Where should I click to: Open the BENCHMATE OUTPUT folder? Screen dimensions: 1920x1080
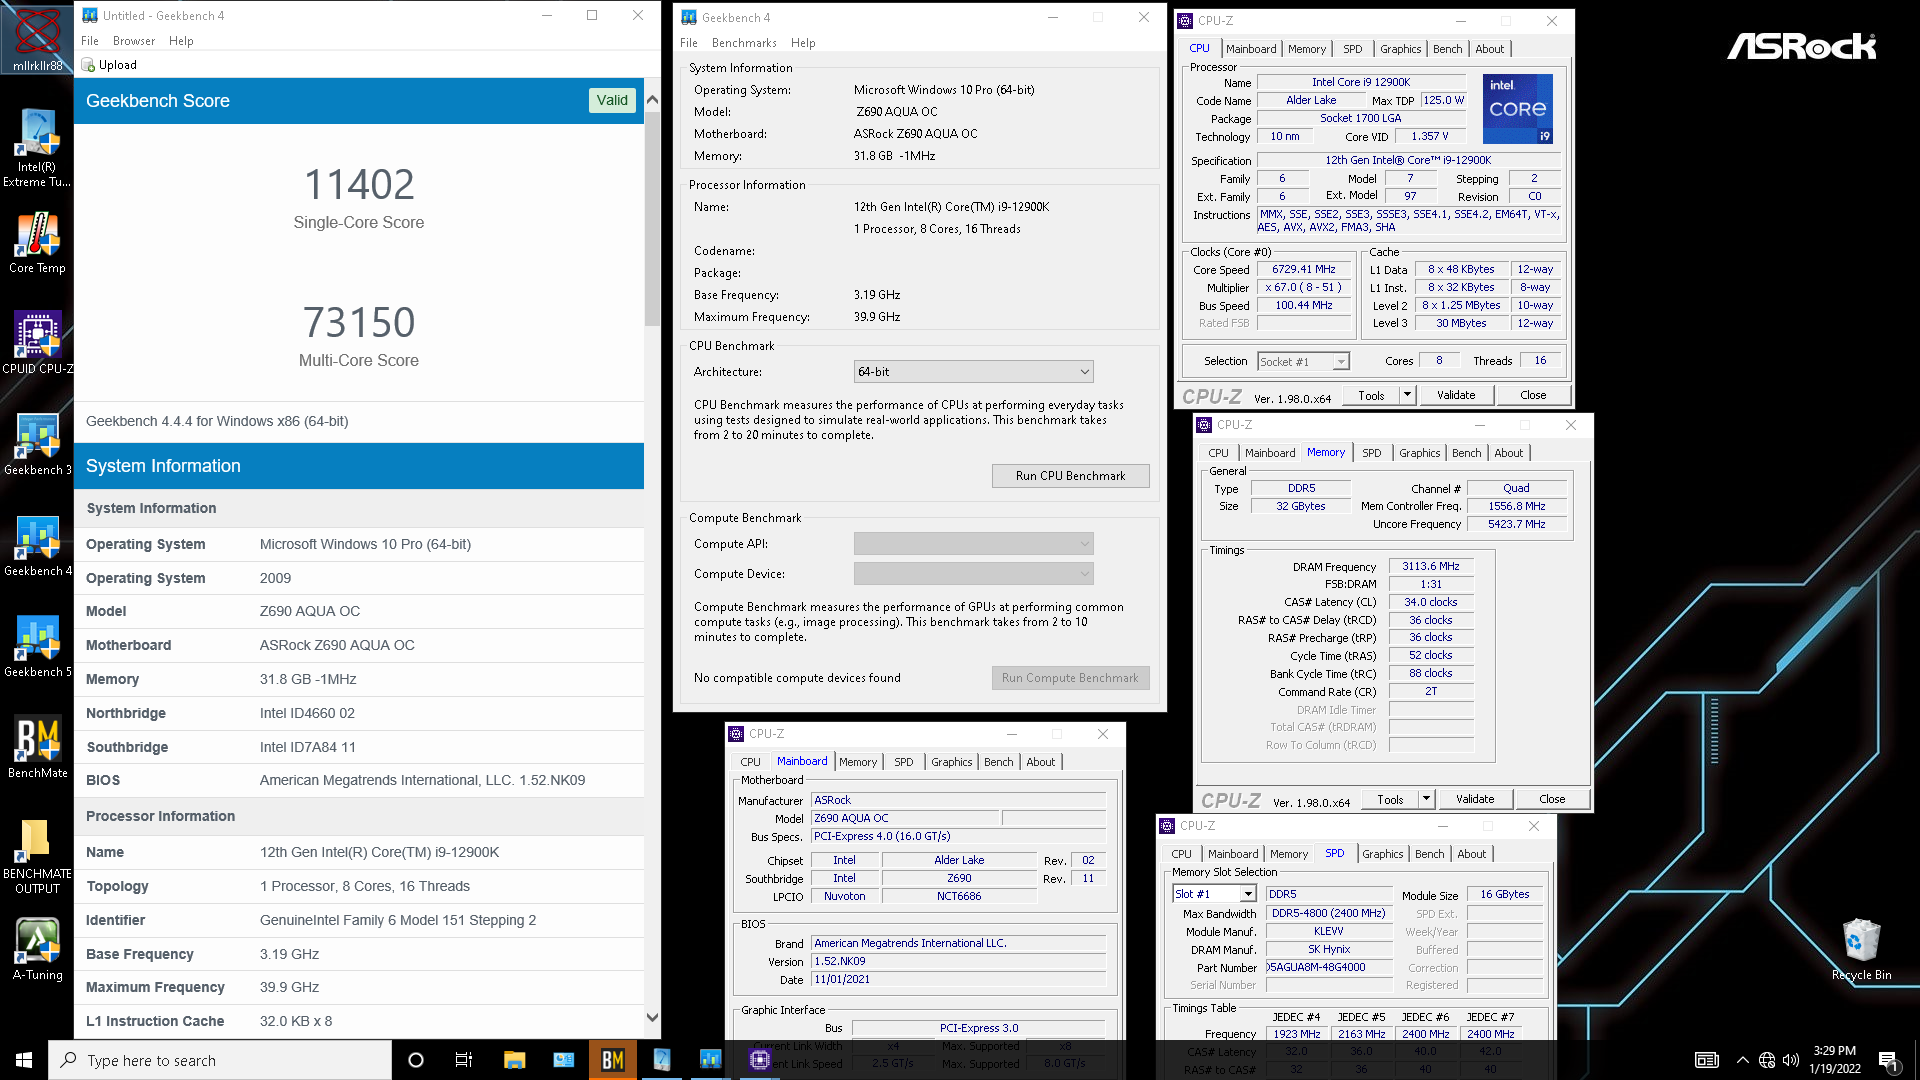coord(37,856)
